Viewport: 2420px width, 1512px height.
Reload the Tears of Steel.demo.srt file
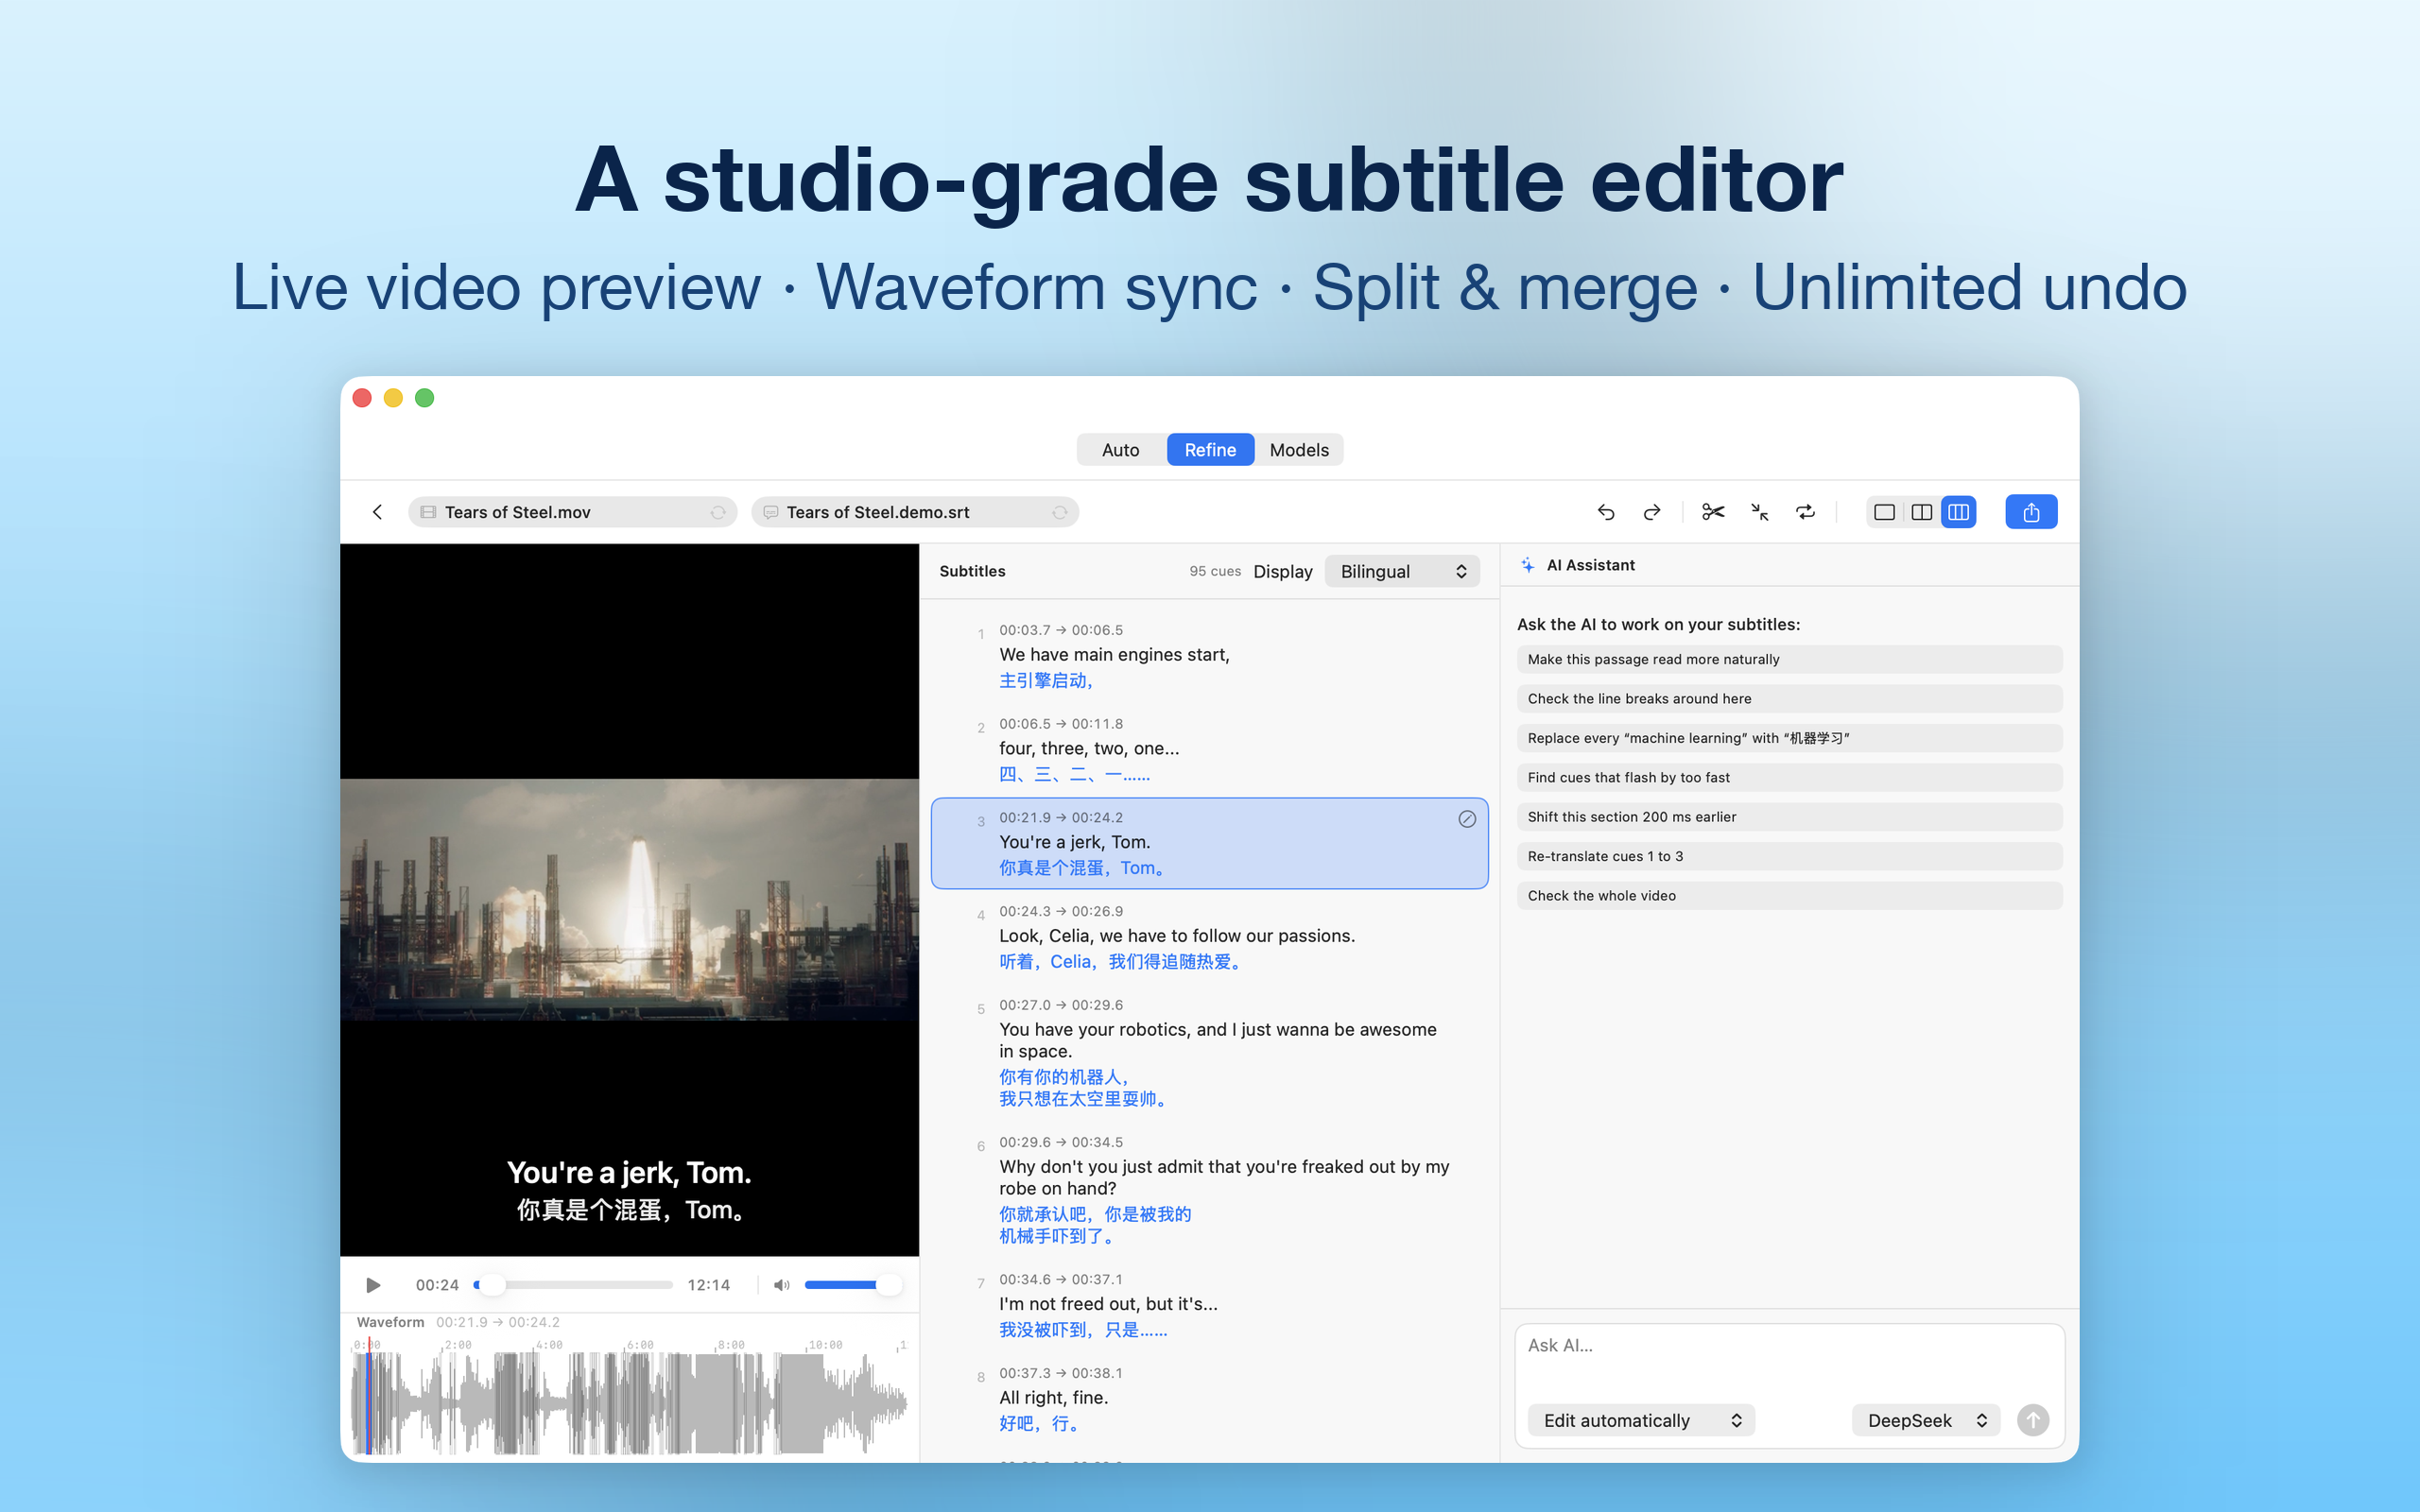pyautogui.click(x=1059, y=512)
